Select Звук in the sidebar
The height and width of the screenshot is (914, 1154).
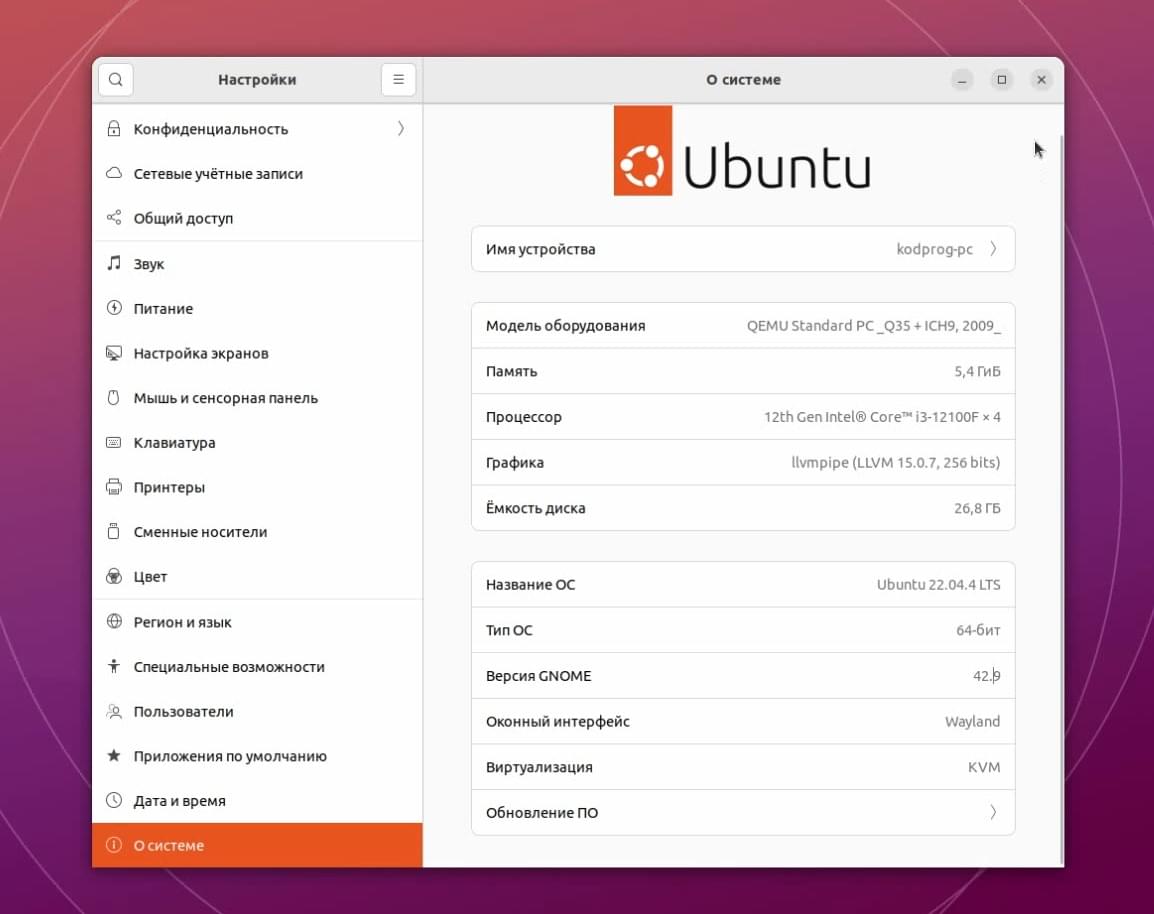point(257,263)
